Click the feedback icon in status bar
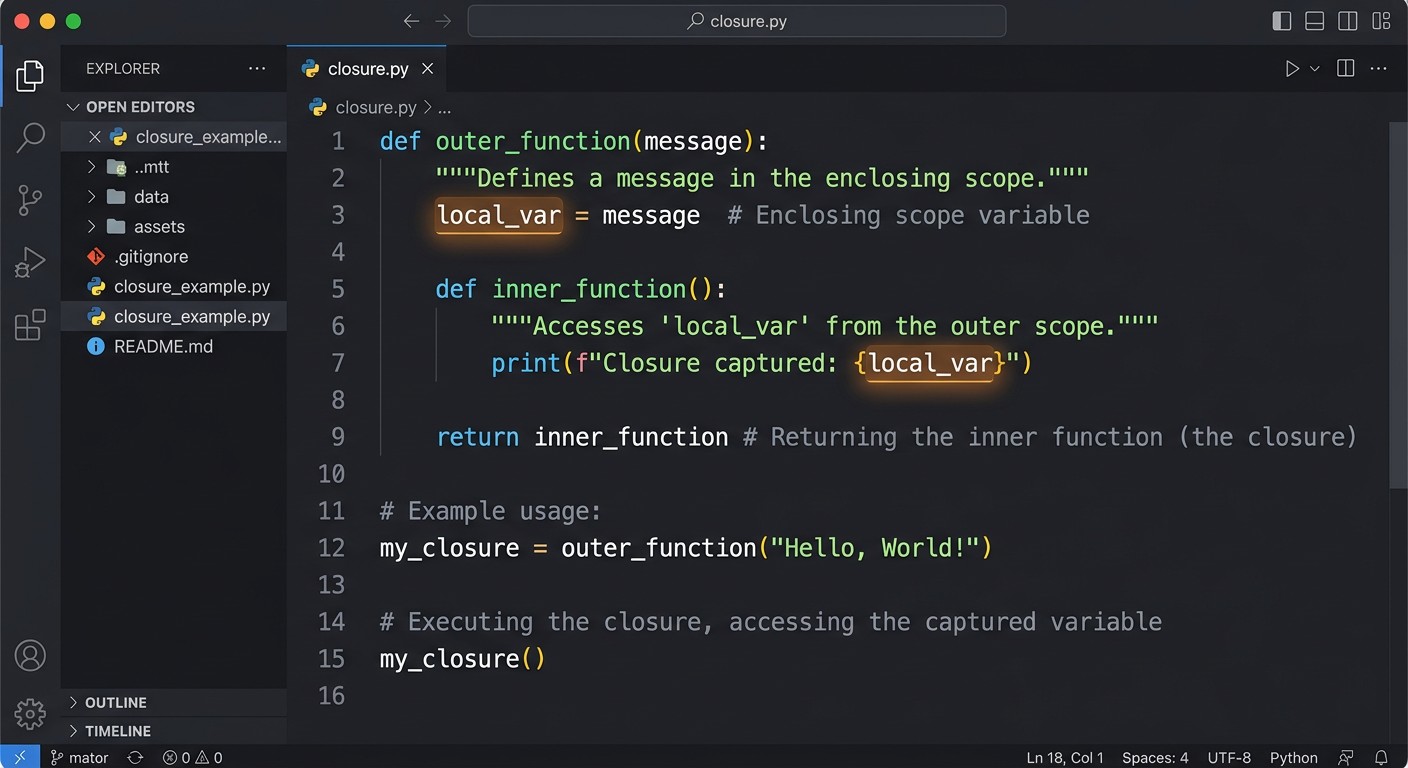 pyautogui.click(x=1346, y=757)
